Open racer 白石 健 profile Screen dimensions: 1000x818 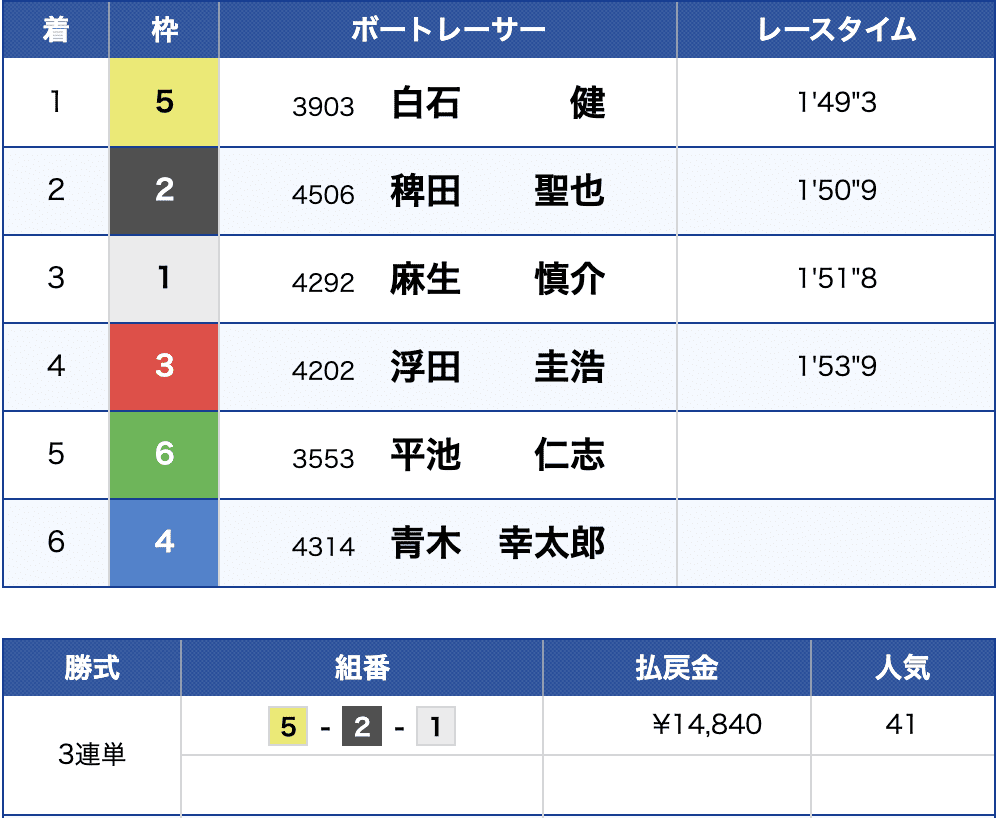tap(498, 103)
